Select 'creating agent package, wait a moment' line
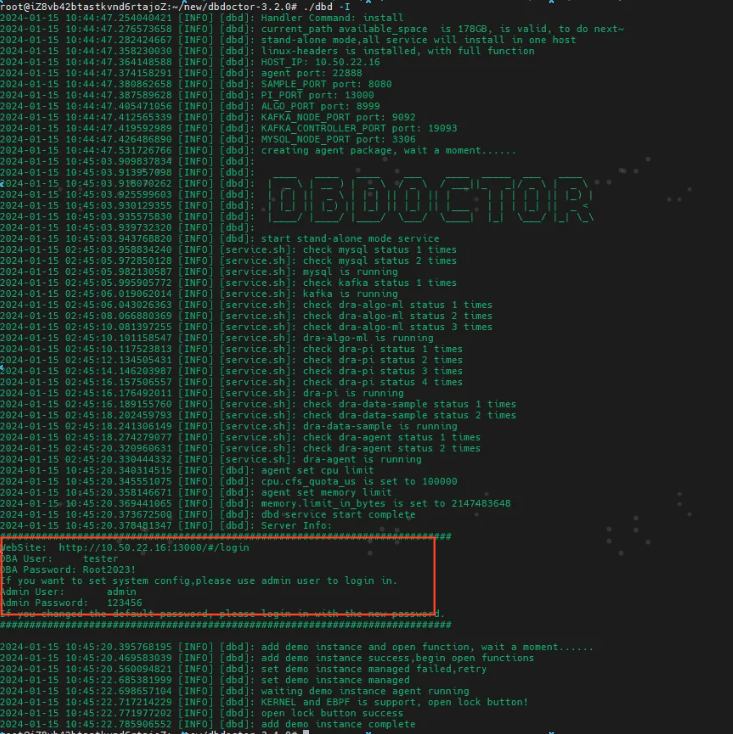 click(388, 150)
